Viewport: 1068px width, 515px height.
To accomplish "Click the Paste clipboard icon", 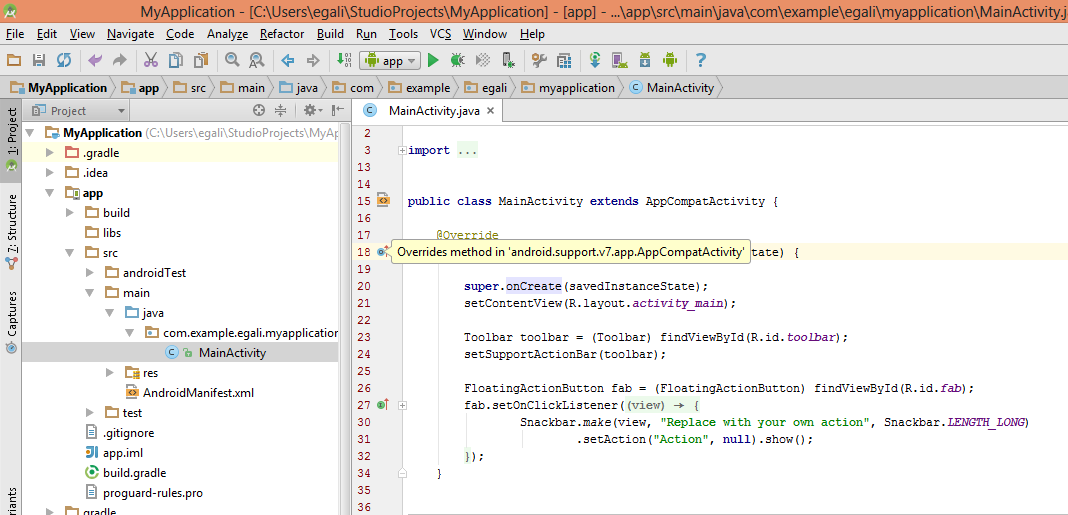I will pos(200,61).
